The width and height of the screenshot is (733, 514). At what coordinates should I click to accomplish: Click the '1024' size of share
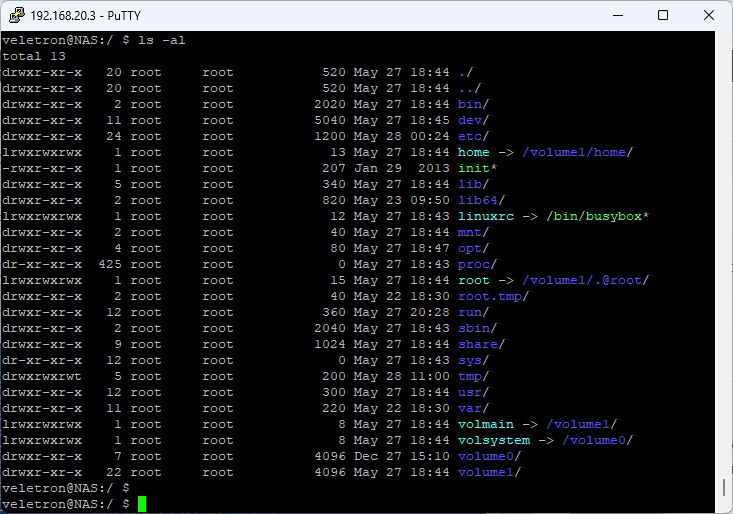point(330,344)
